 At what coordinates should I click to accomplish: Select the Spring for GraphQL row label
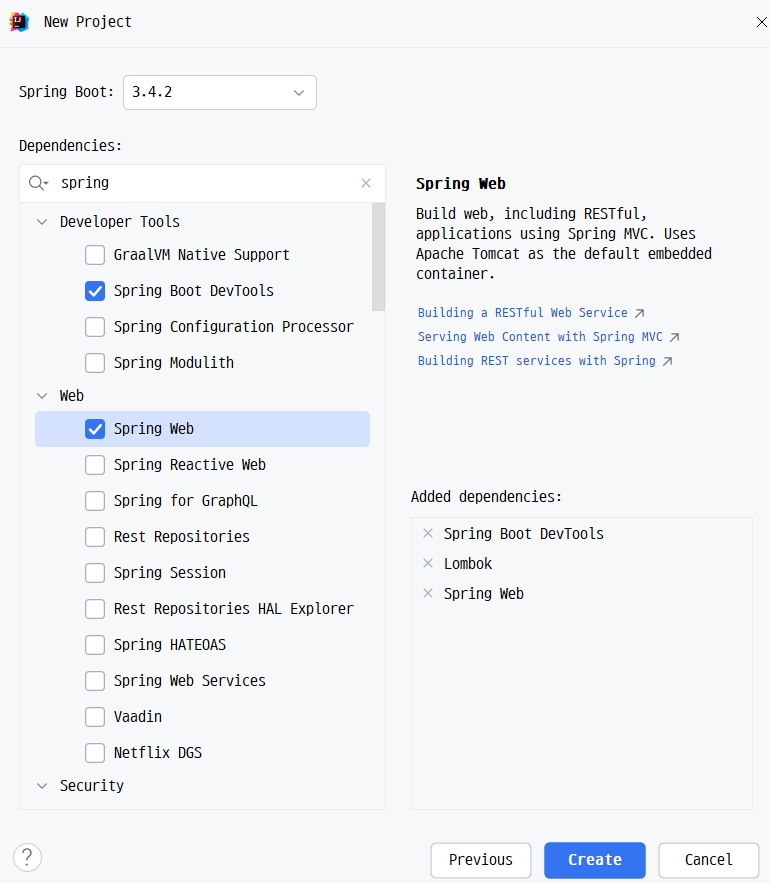point(185,501)
